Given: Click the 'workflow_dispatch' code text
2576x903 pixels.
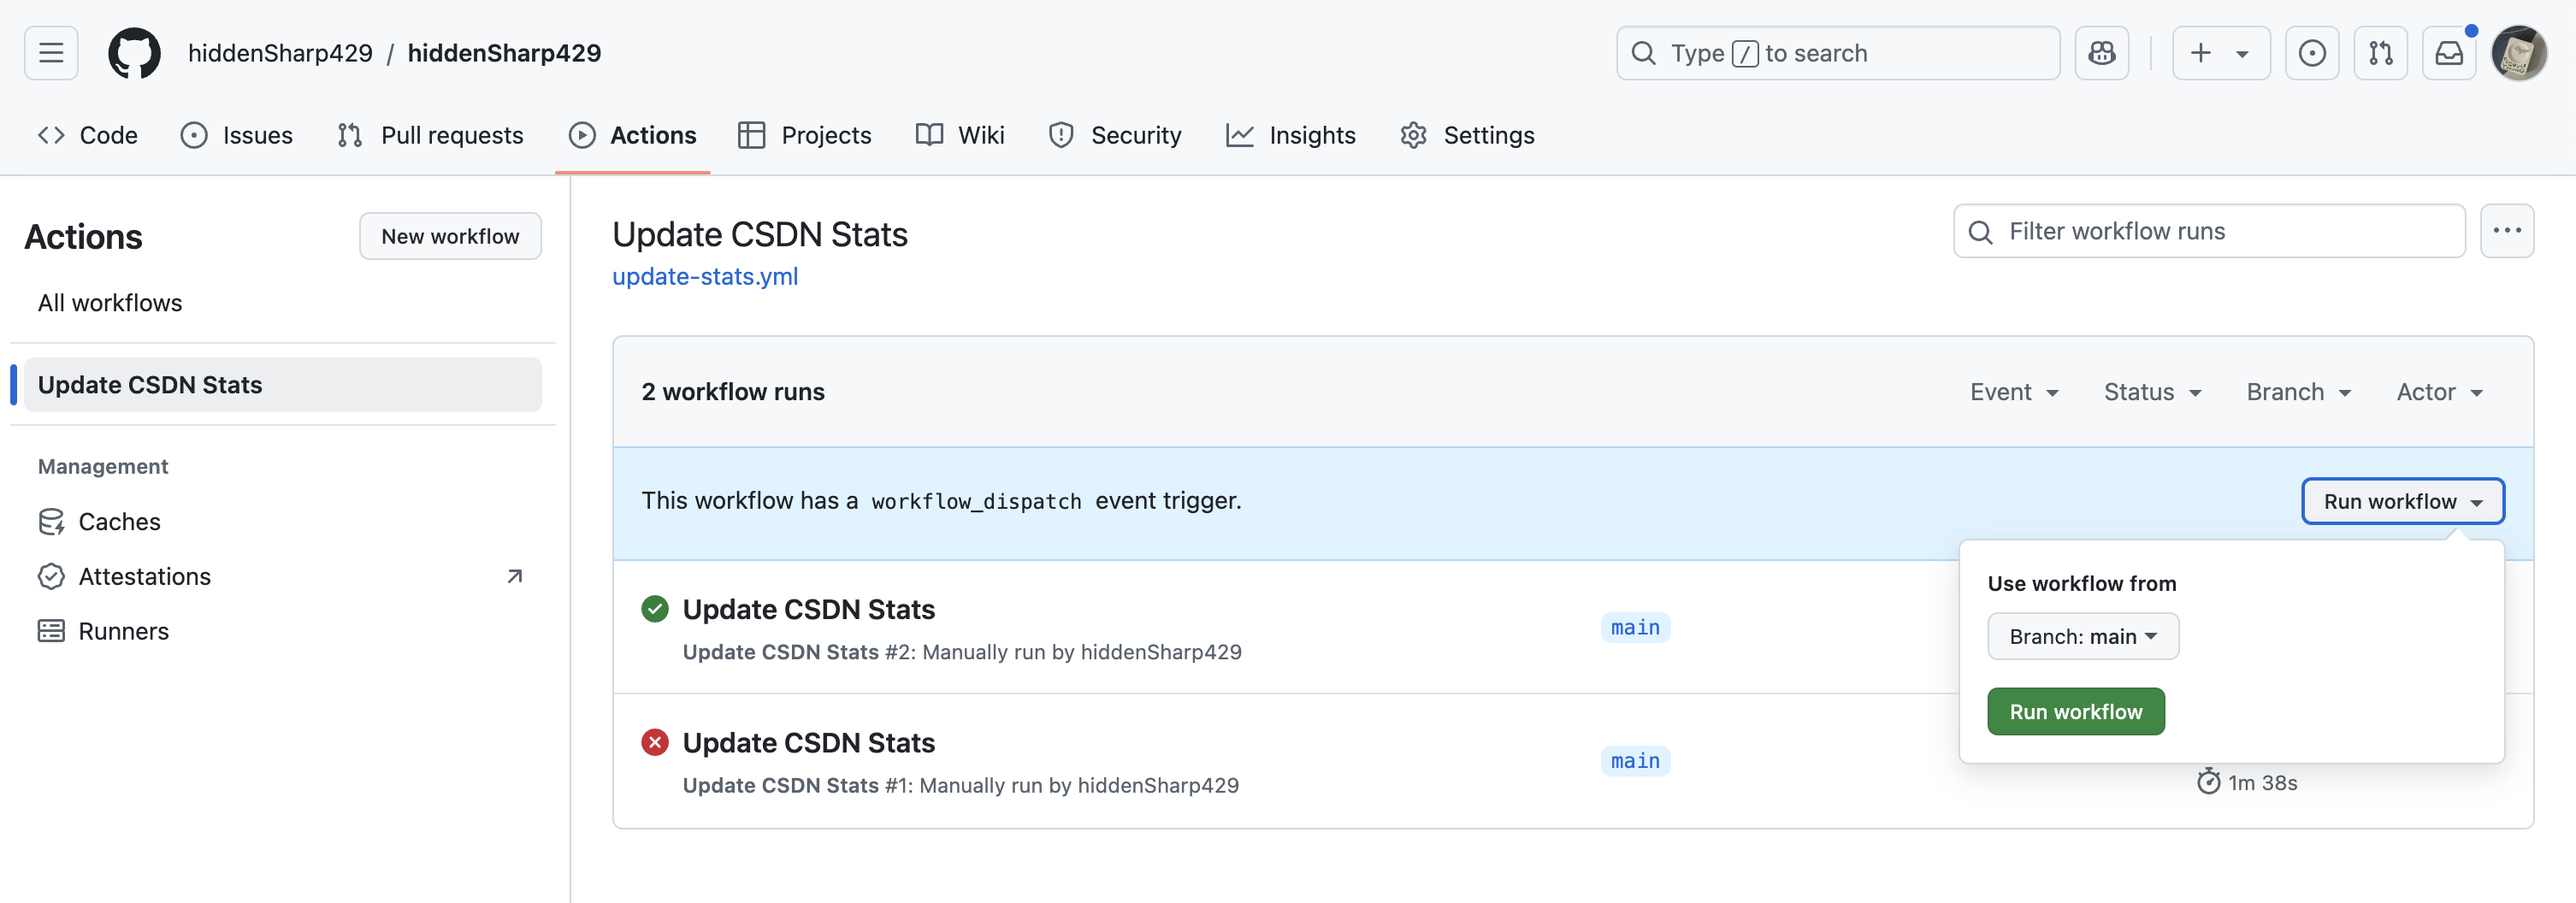Looking at the screenshot, I should 976,501.
